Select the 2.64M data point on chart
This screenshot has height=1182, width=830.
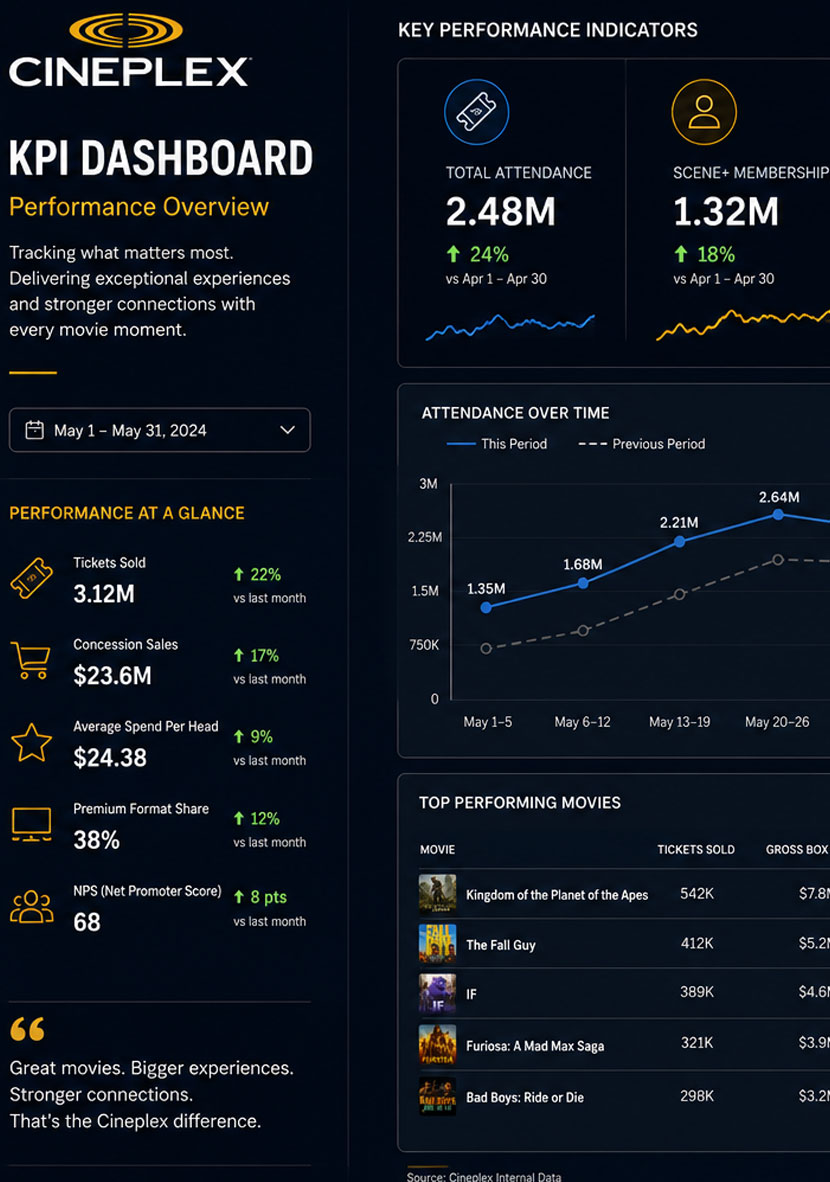[778, 514]
